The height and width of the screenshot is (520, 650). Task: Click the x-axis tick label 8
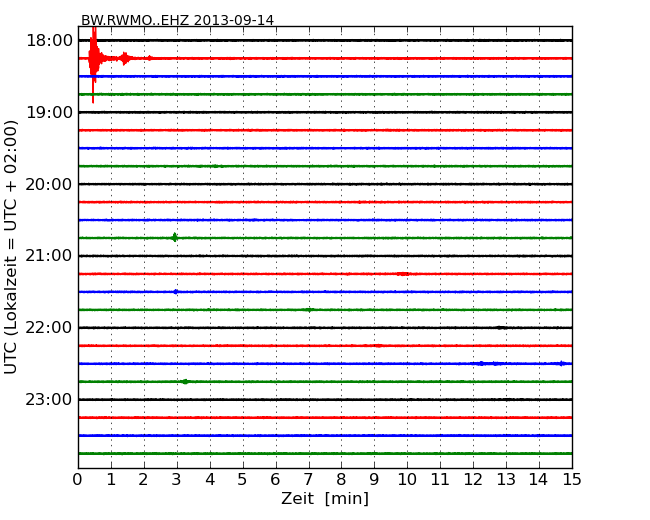(x=341, y=480)
